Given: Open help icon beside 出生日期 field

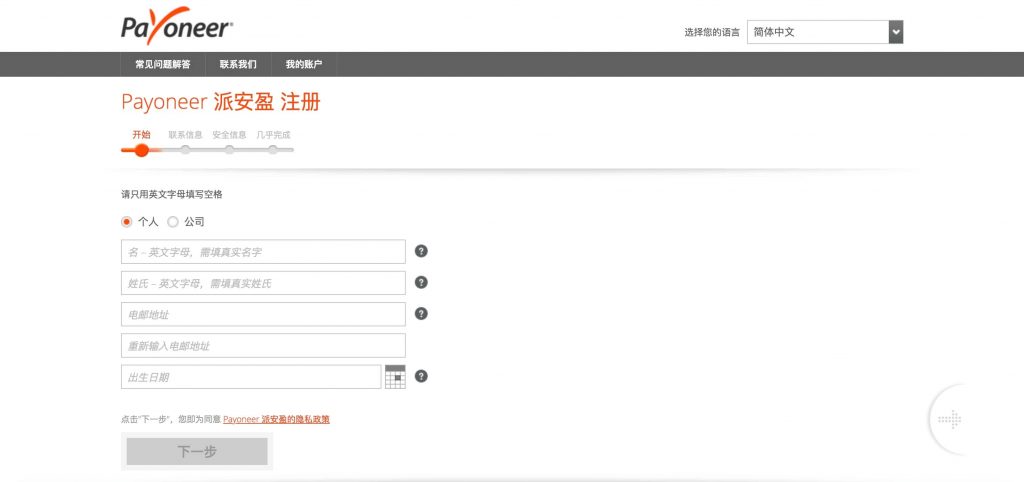Looking at the screenshot, I should [x=421, y=376].
